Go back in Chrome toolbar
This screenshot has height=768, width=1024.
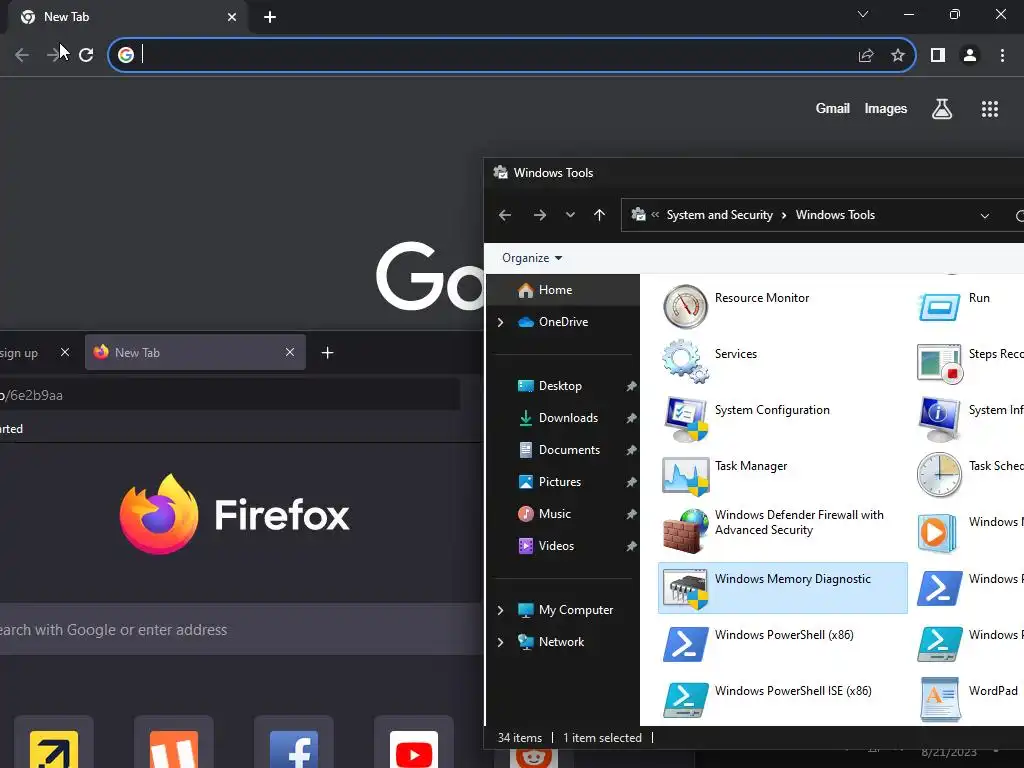tap(22, 55)
